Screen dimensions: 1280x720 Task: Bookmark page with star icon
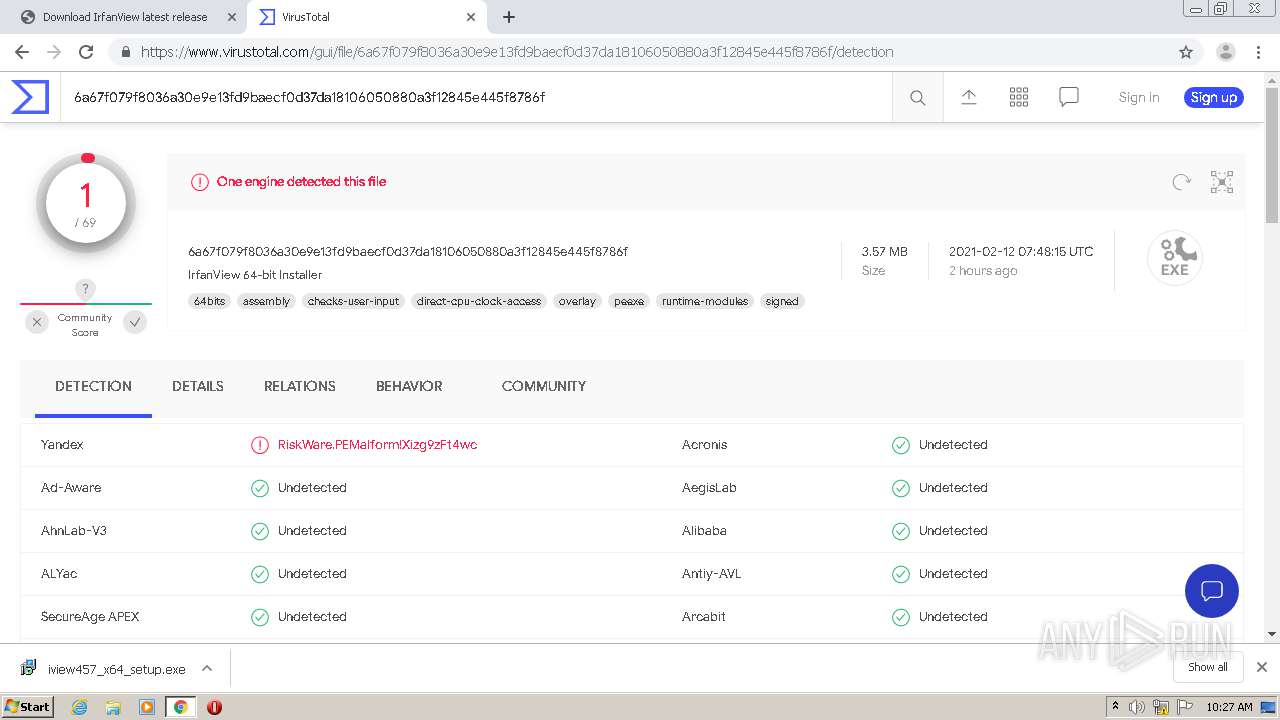pos(1186,52)
